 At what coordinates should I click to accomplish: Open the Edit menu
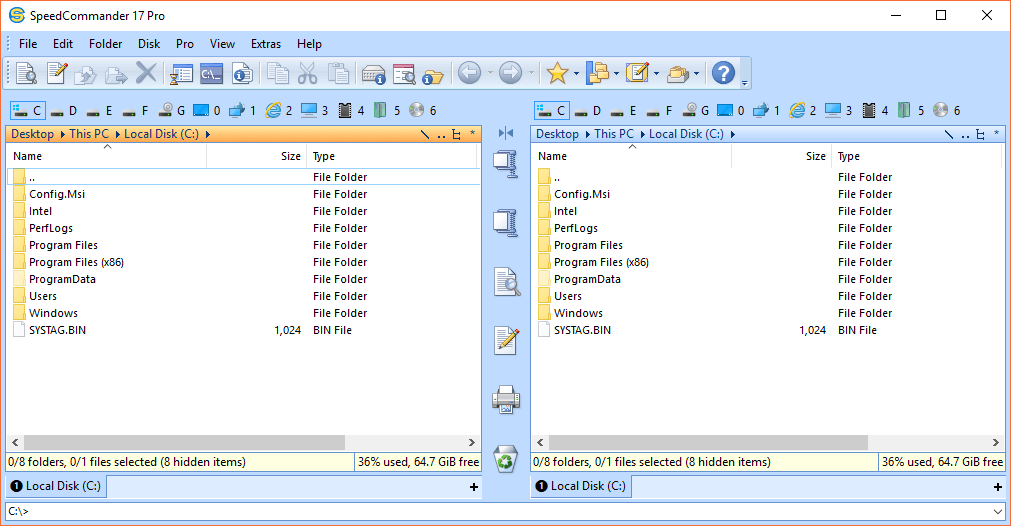[63, 44]
